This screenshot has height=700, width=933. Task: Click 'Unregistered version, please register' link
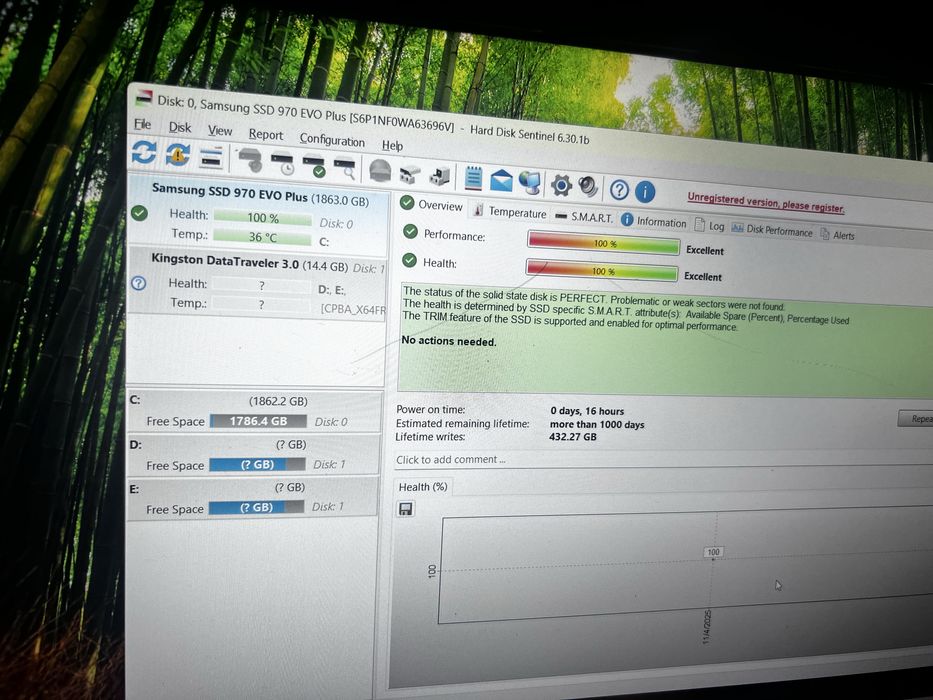[766, 202]
